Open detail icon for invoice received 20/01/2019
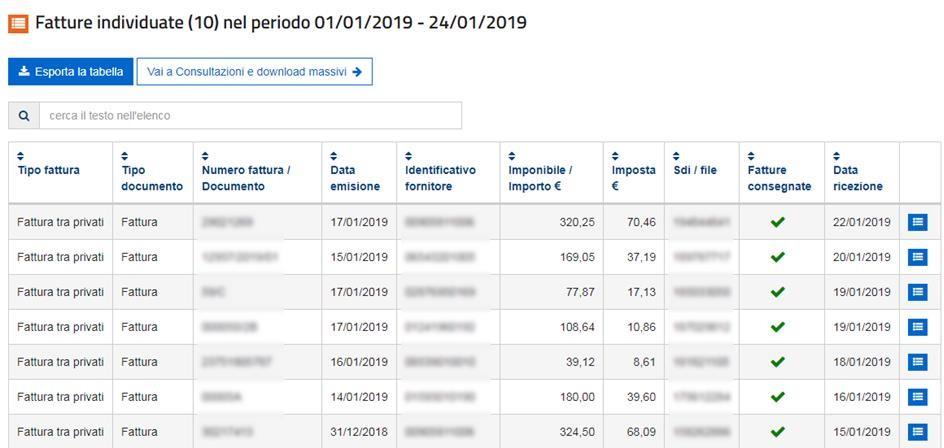This screenshot has height=448, width=944. (x=917, y=257)
